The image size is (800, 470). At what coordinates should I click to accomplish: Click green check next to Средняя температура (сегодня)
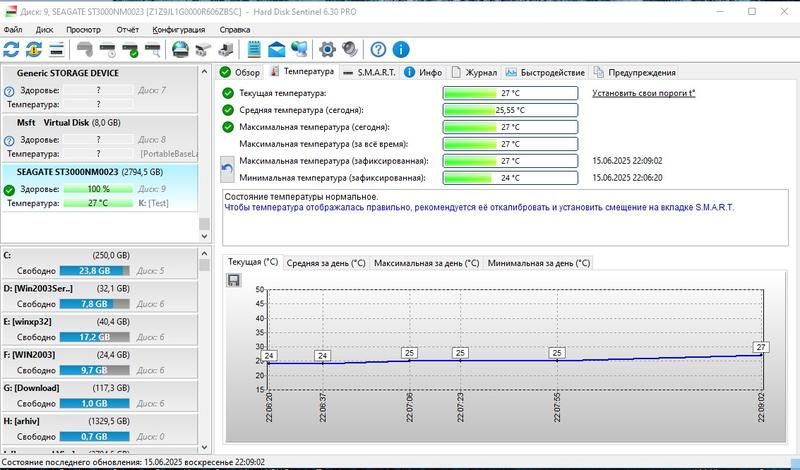(x=228, y=110)
